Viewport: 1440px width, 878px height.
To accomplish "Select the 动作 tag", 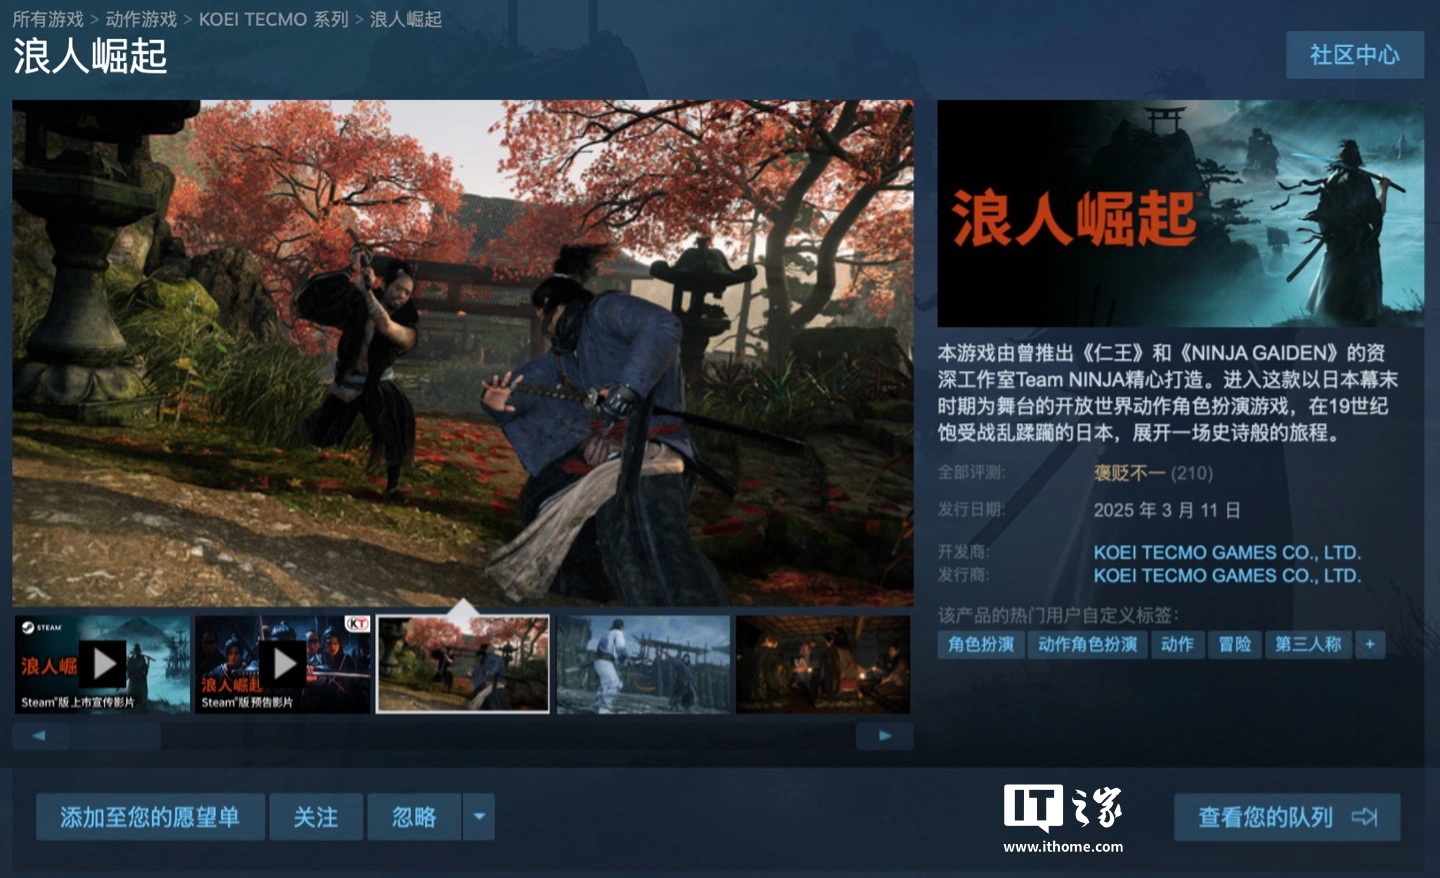I will point(1178,645).
